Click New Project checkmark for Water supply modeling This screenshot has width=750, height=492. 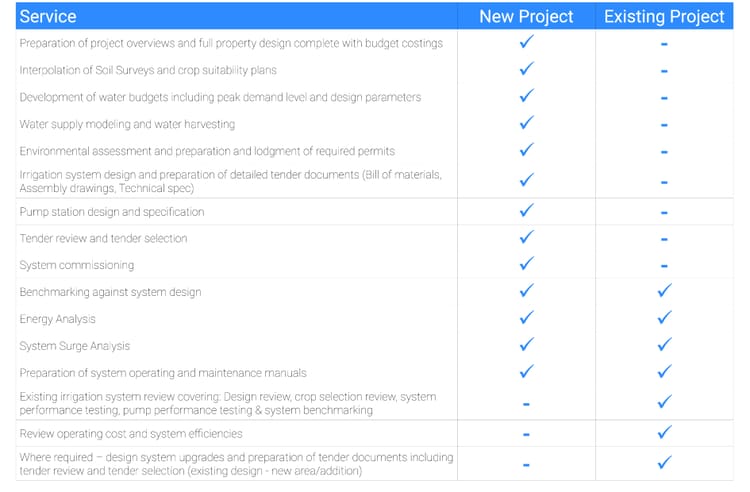click(x=526, y=124)
